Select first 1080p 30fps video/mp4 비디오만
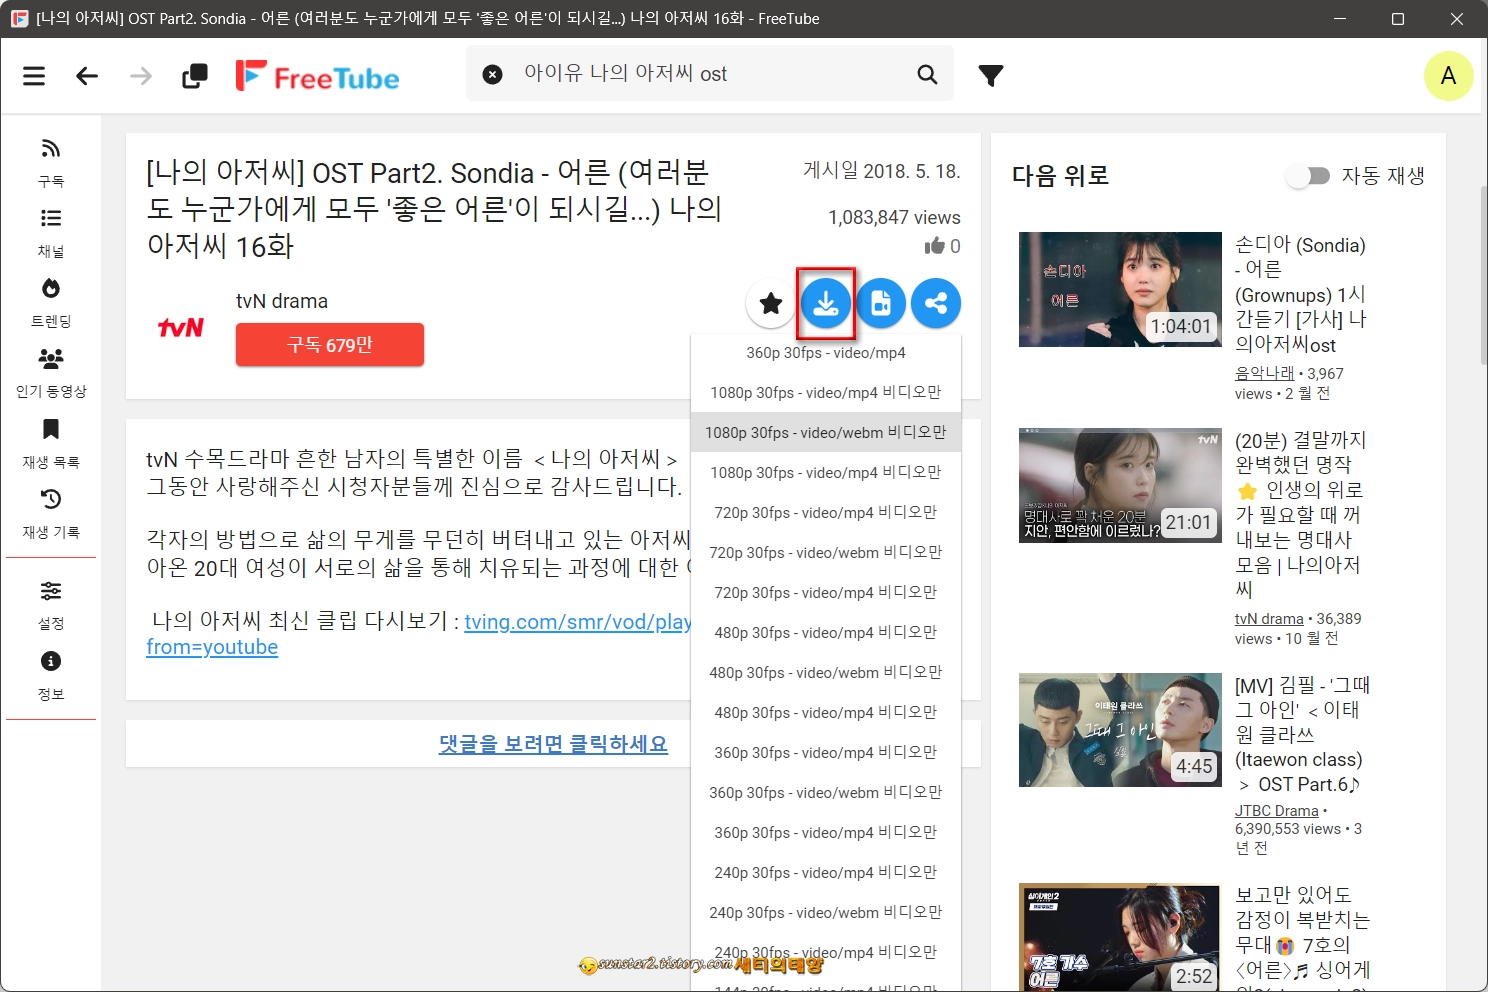1488x992 pixels. pos(826,392)
